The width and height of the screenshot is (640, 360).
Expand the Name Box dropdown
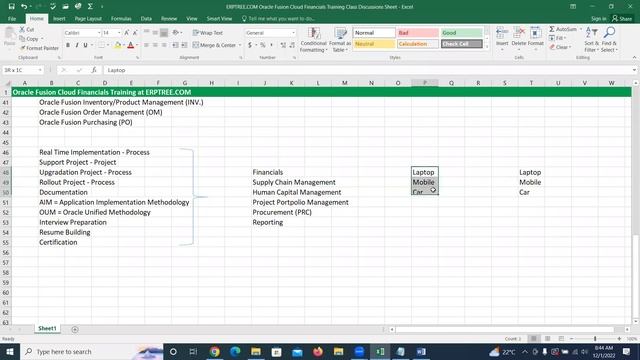coord(40,70)
